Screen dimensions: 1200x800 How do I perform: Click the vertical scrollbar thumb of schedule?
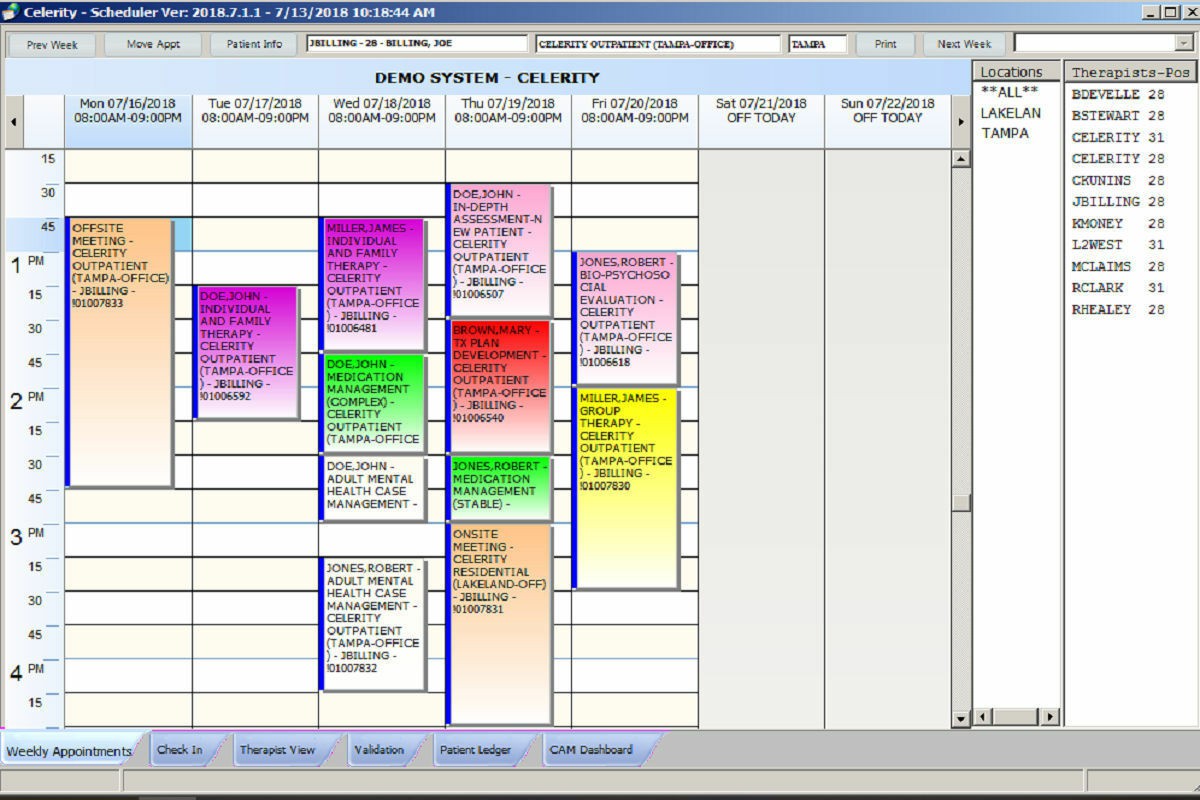pyautogui.click(x=960, y=502)
